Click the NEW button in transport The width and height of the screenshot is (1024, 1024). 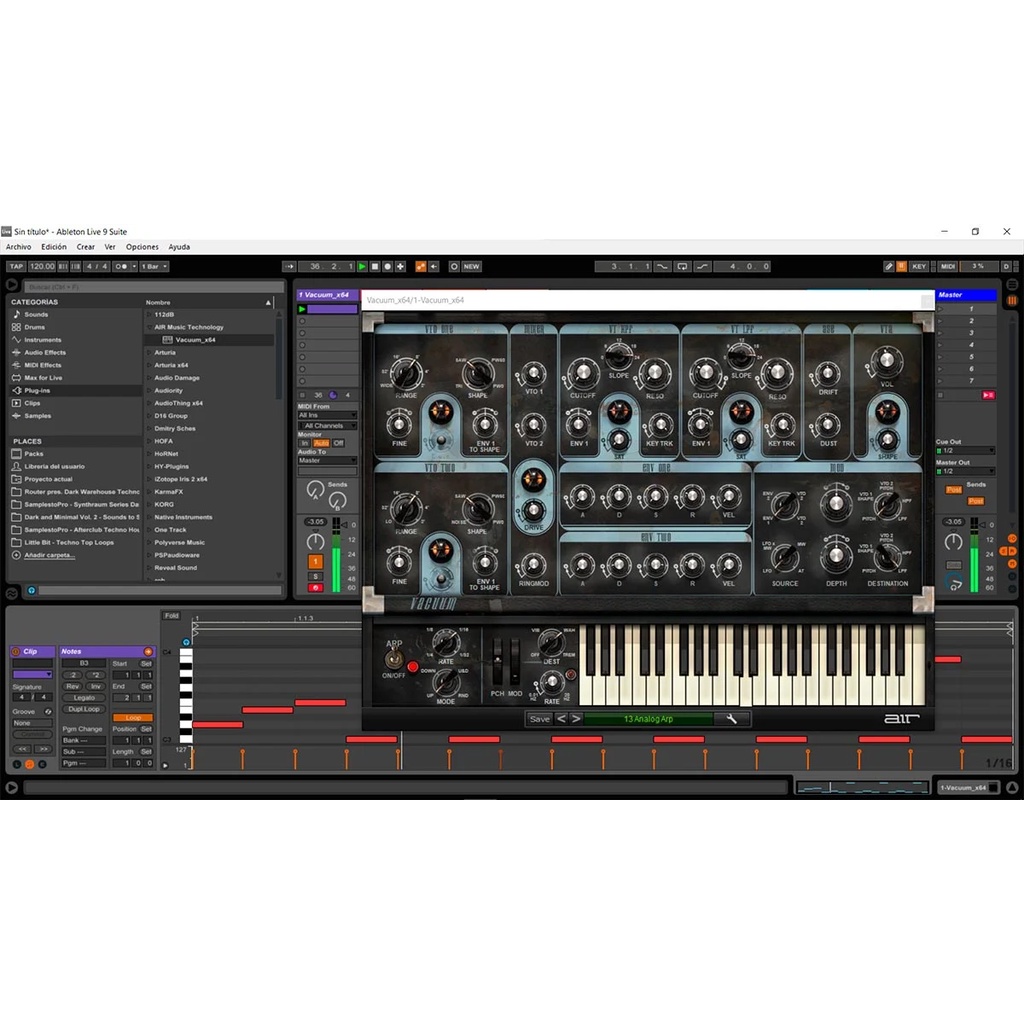click(x=472, y=266)
